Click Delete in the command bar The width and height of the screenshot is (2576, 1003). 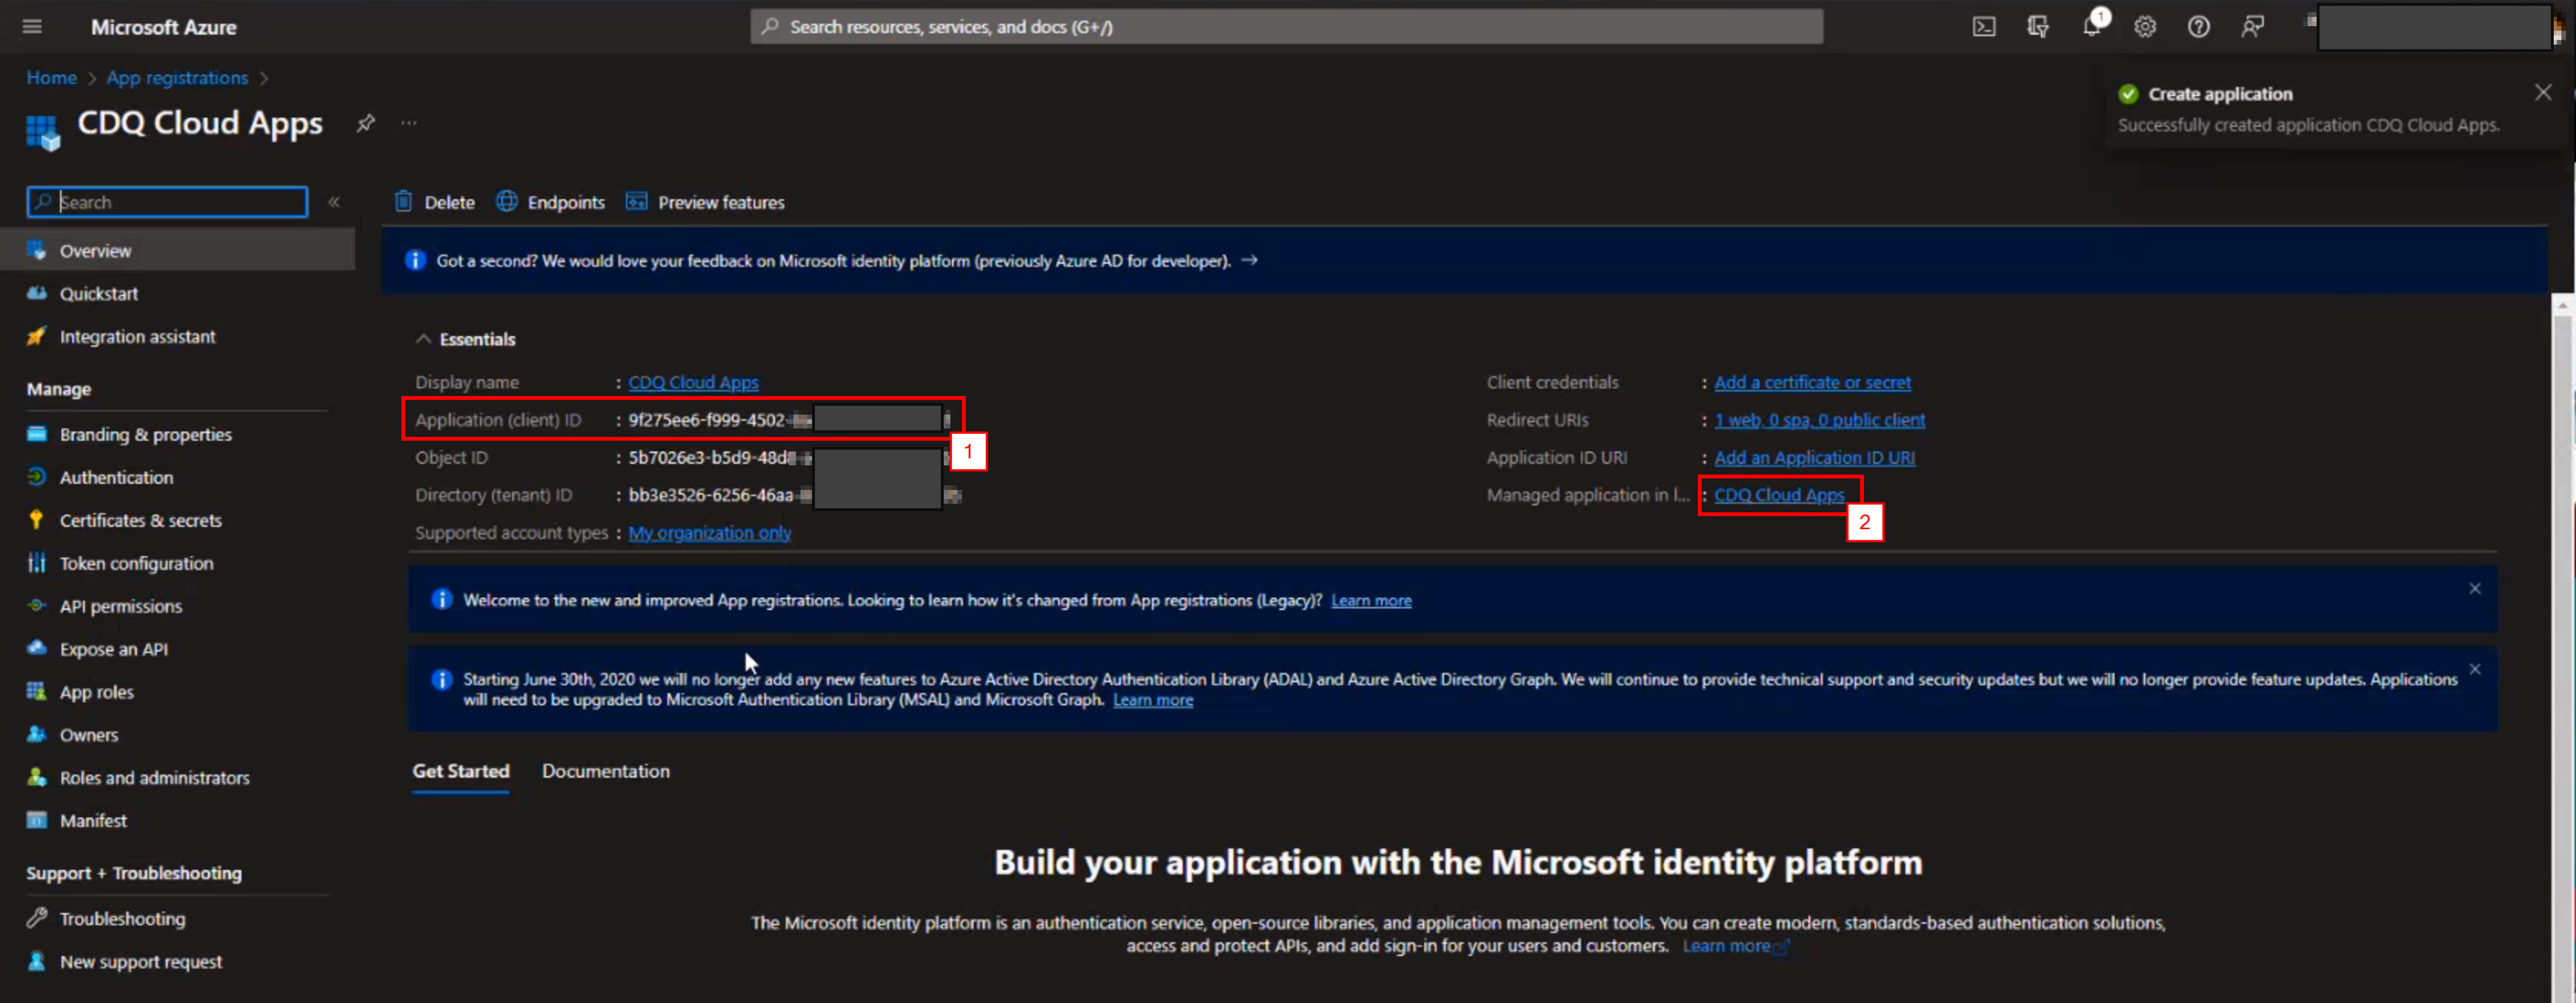pyautogui.click(x=435, y=202)
